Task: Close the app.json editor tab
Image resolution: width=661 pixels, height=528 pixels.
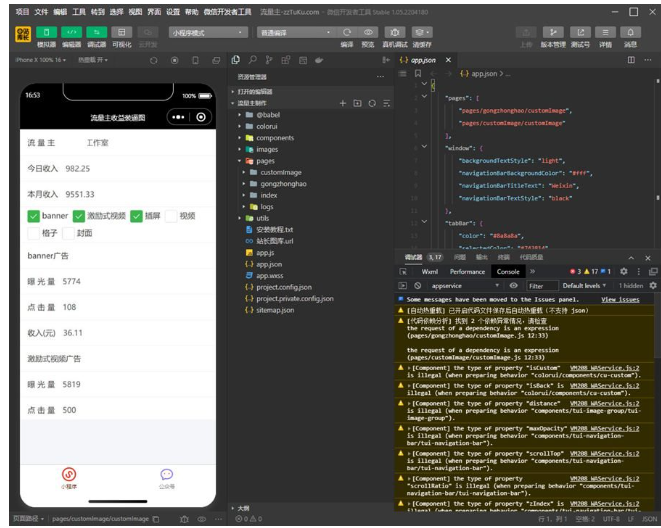Action: (x=449, y=60)
